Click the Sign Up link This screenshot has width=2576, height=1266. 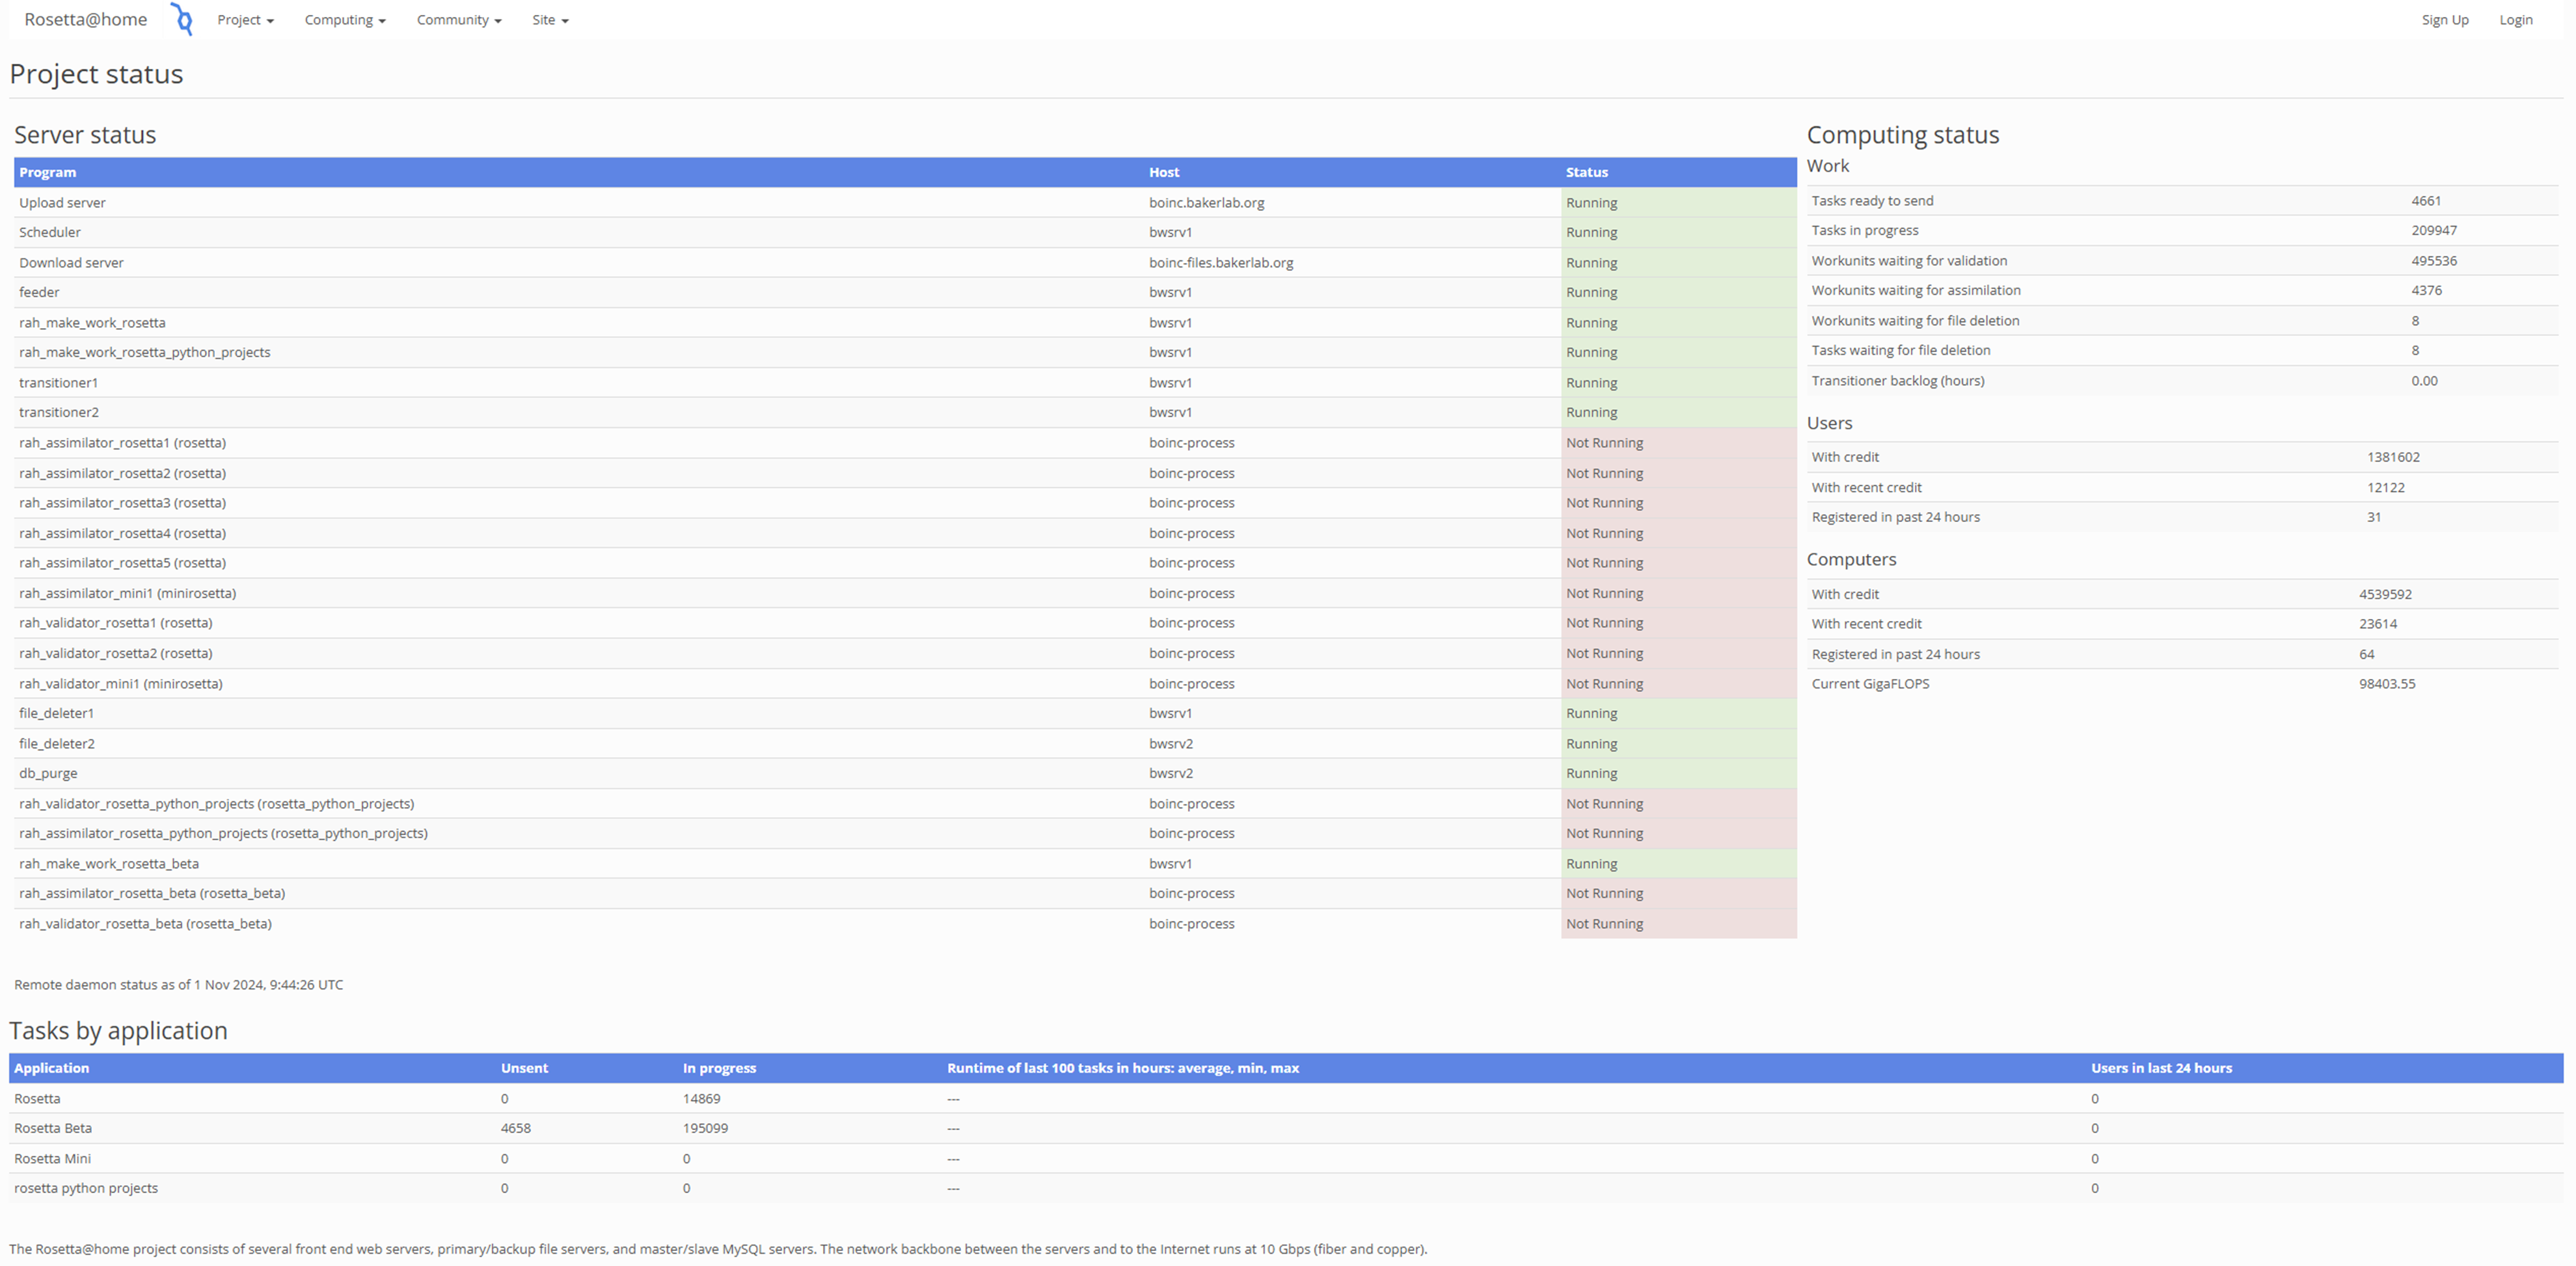pyautogui.click(x=2444, y=20)
